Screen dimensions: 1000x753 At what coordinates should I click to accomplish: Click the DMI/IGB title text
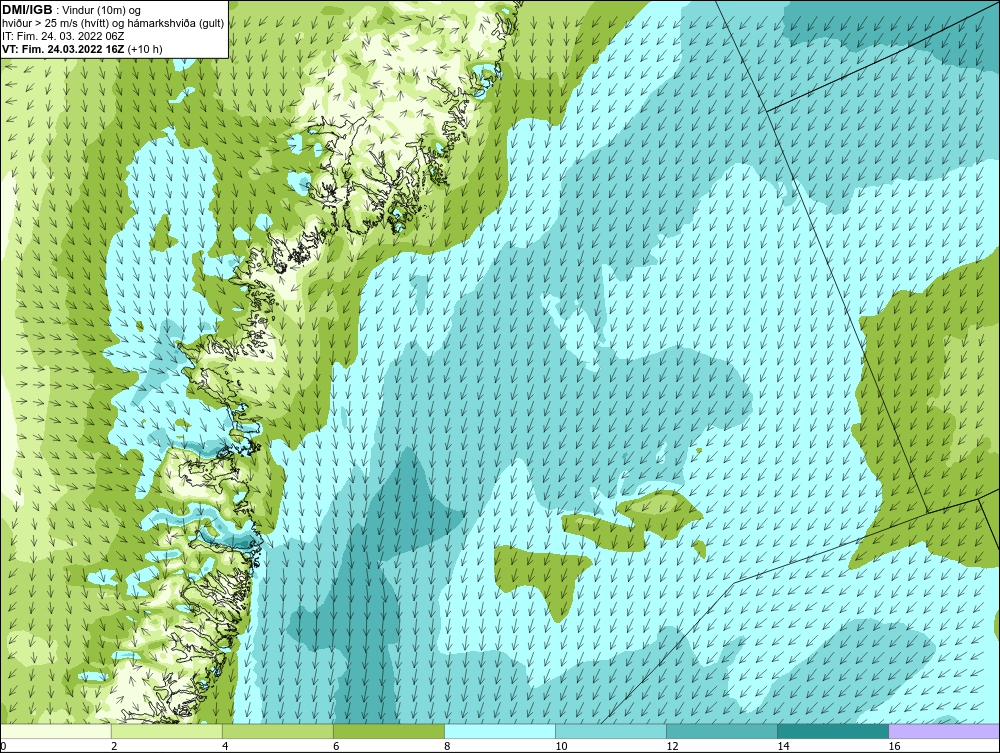tap(27, 10)
